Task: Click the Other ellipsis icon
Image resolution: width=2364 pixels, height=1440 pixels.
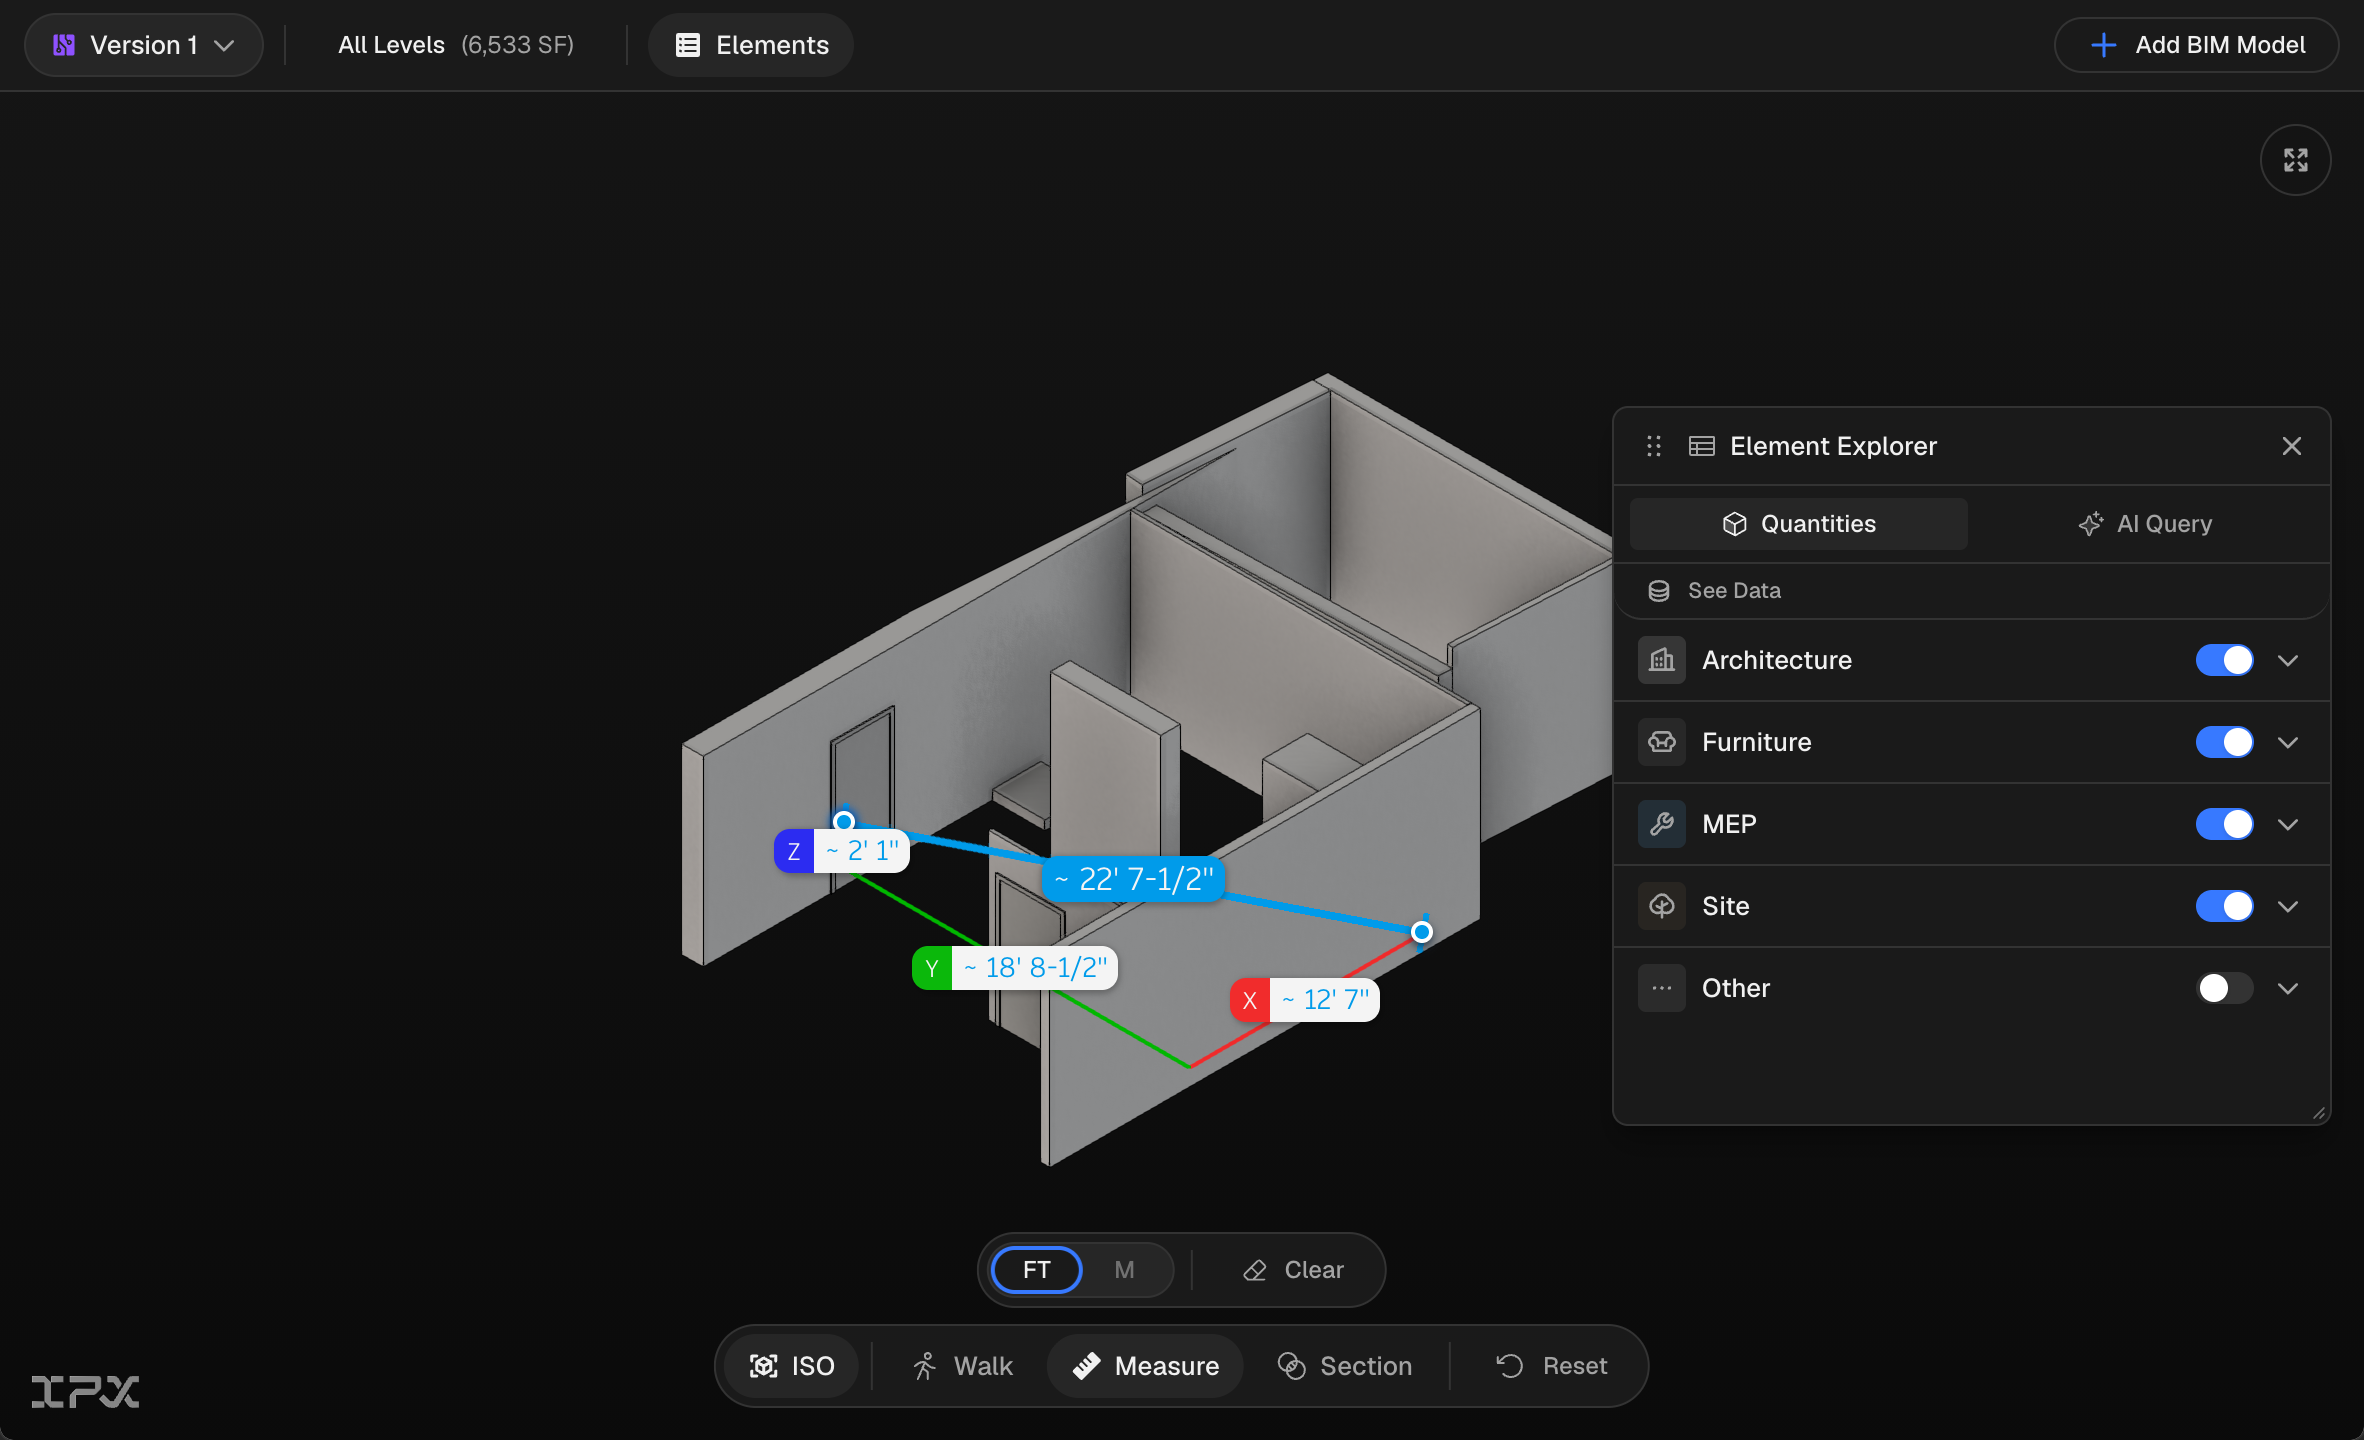Action: tap(1662, 988)
